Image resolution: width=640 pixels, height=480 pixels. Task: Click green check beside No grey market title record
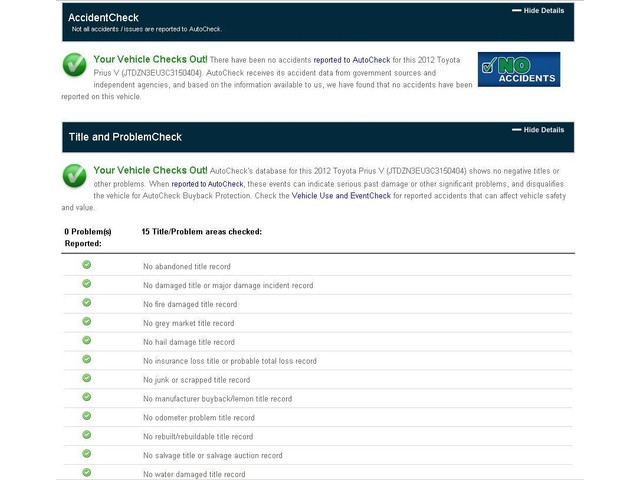(87, 322)
